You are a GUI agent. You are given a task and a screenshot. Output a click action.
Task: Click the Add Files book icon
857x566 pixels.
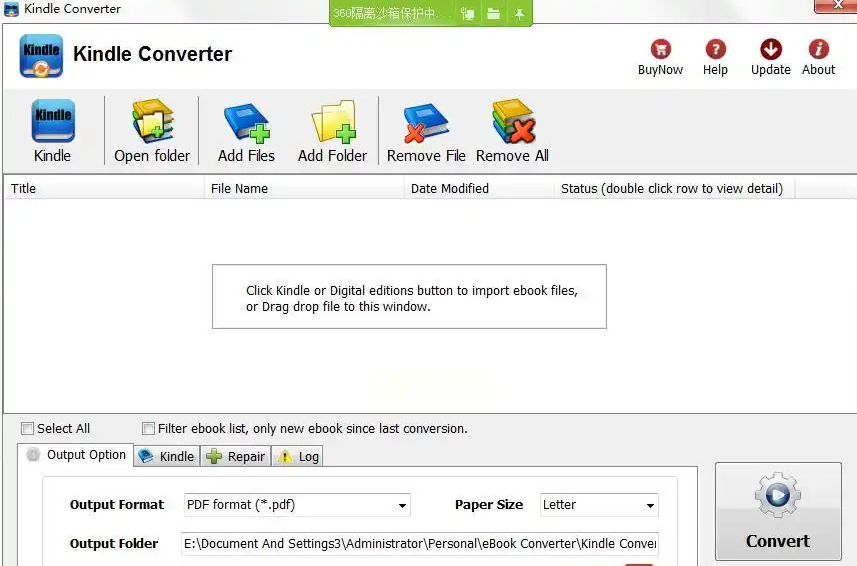pos(246,123)
